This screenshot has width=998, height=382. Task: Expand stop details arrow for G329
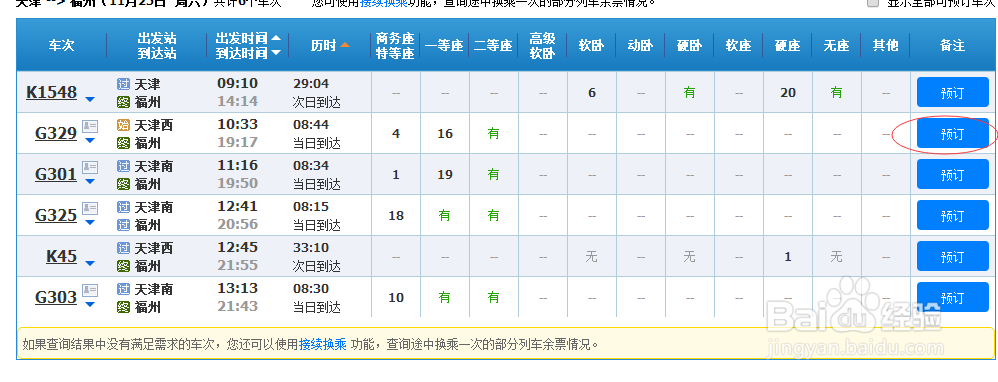click(x=90, y=140)
